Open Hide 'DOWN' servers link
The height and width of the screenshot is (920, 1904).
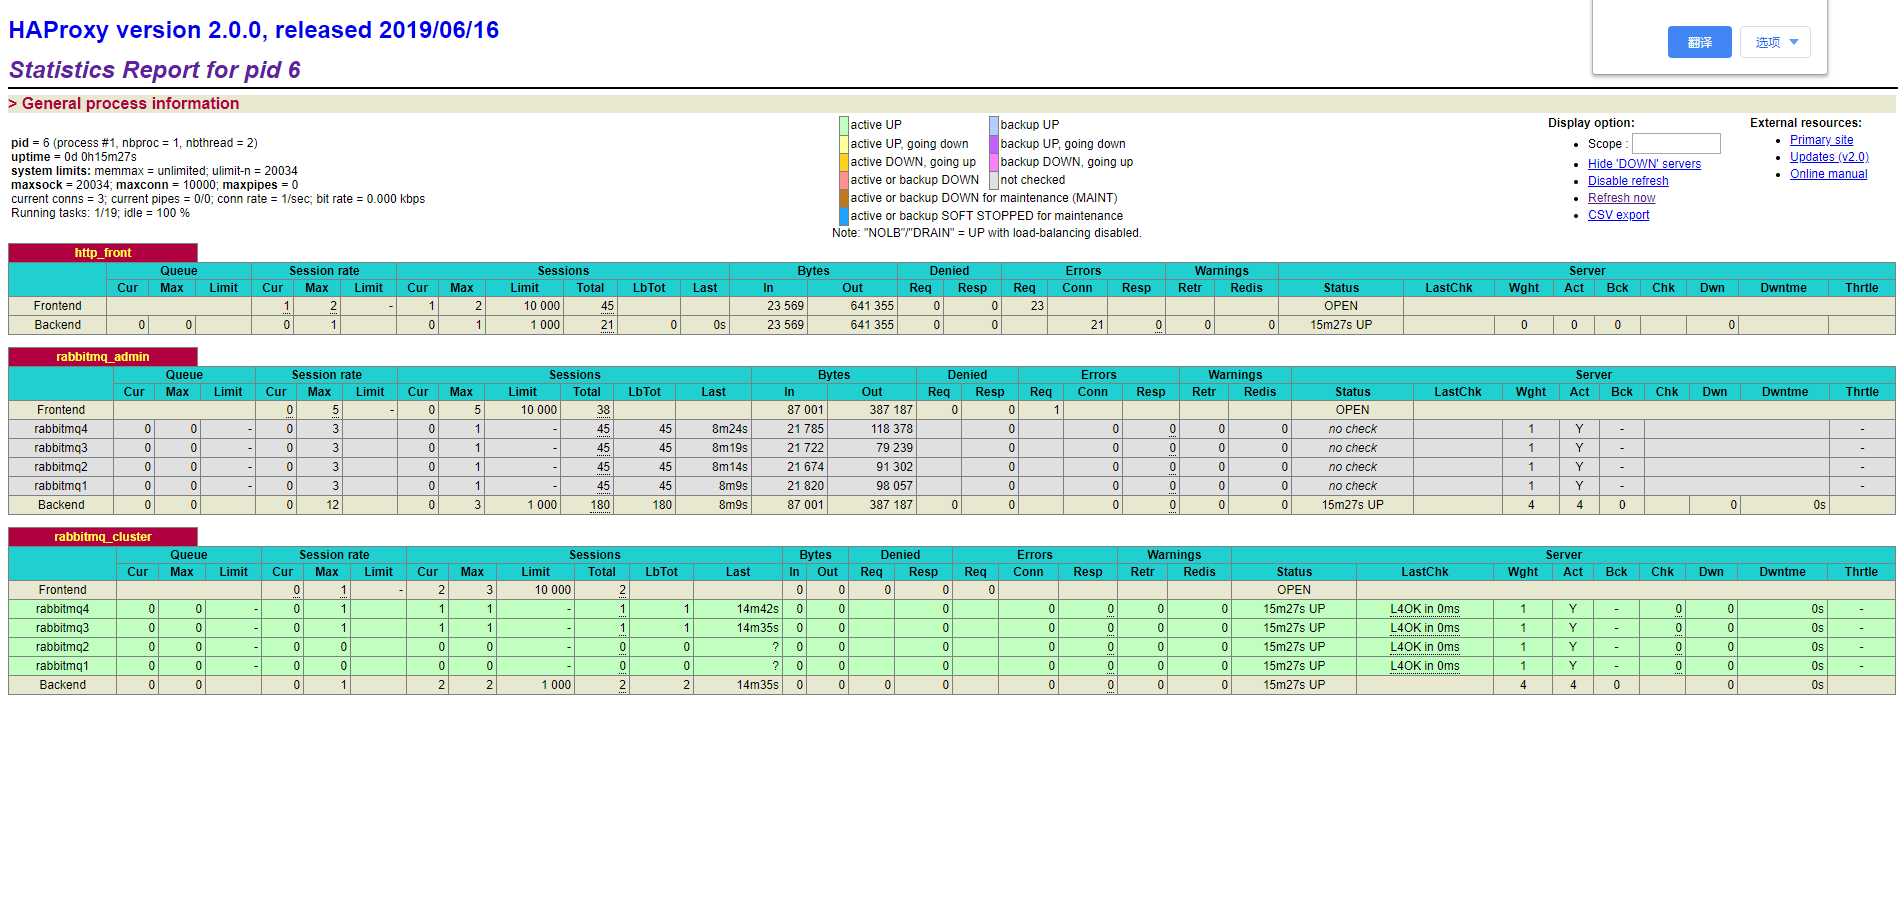pyautogui.click(x=1644, y=164)
